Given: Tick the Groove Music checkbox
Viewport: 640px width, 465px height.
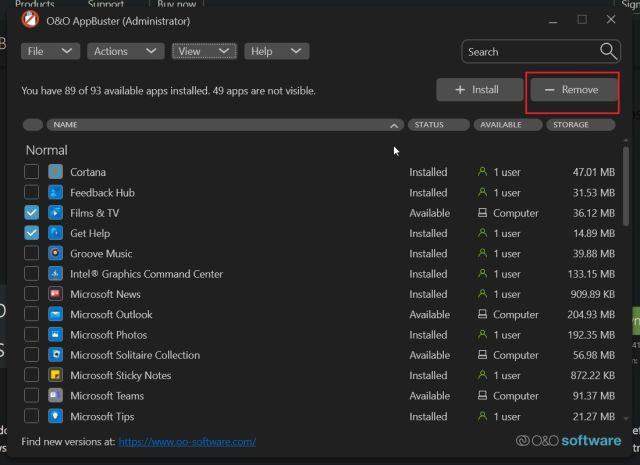Looking at the screenshot, I should [31, 254].
